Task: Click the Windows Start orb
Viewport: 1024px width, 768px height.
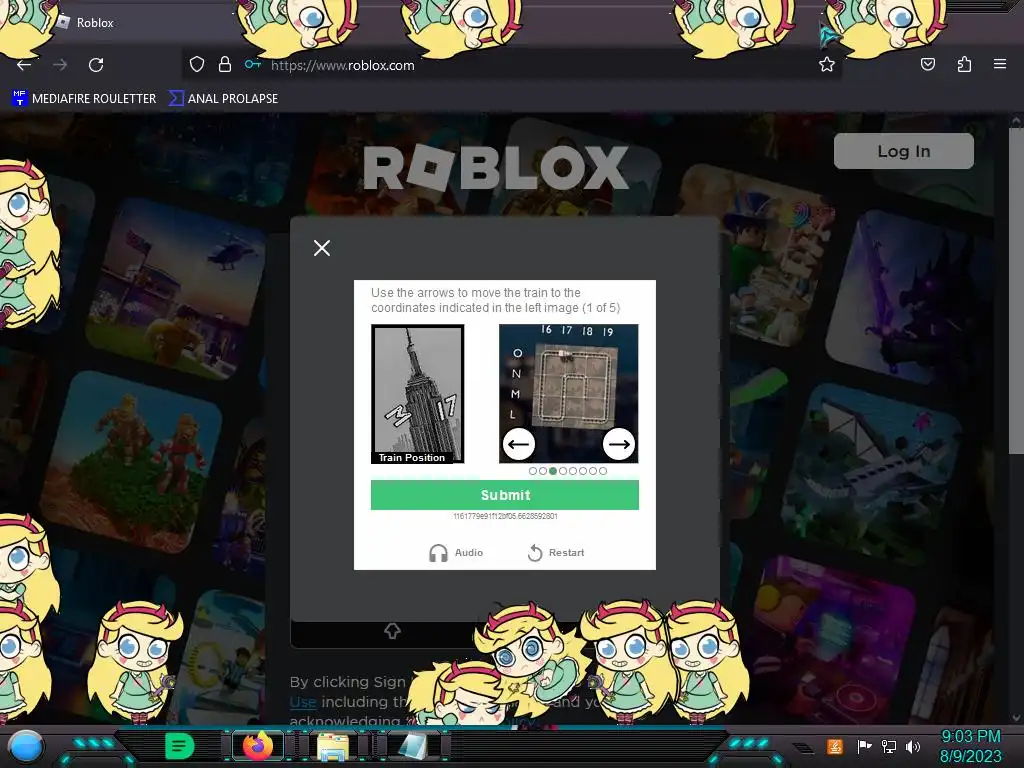Action: (x=26, y=746)
